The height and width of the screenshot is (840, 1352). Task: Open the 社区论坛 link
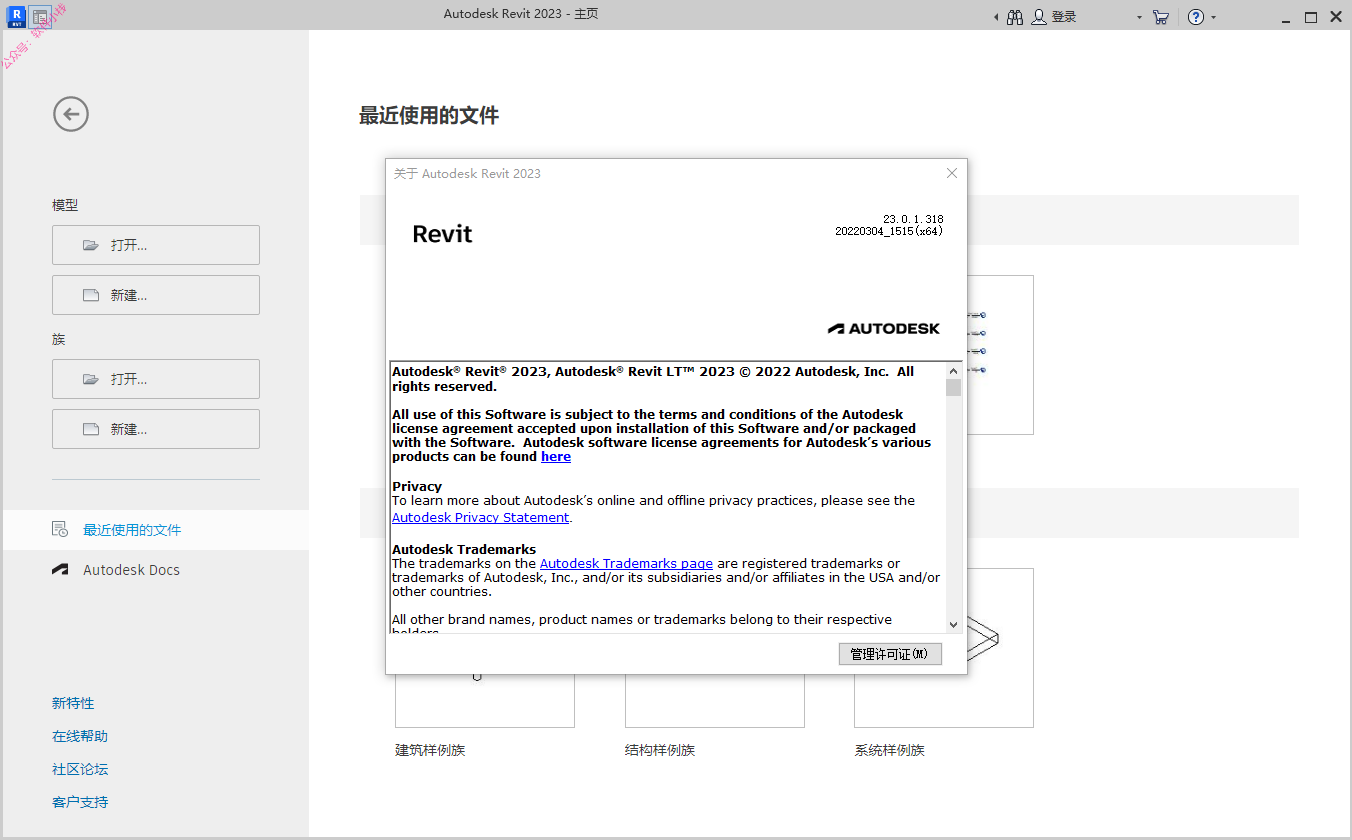click(80, 769)
